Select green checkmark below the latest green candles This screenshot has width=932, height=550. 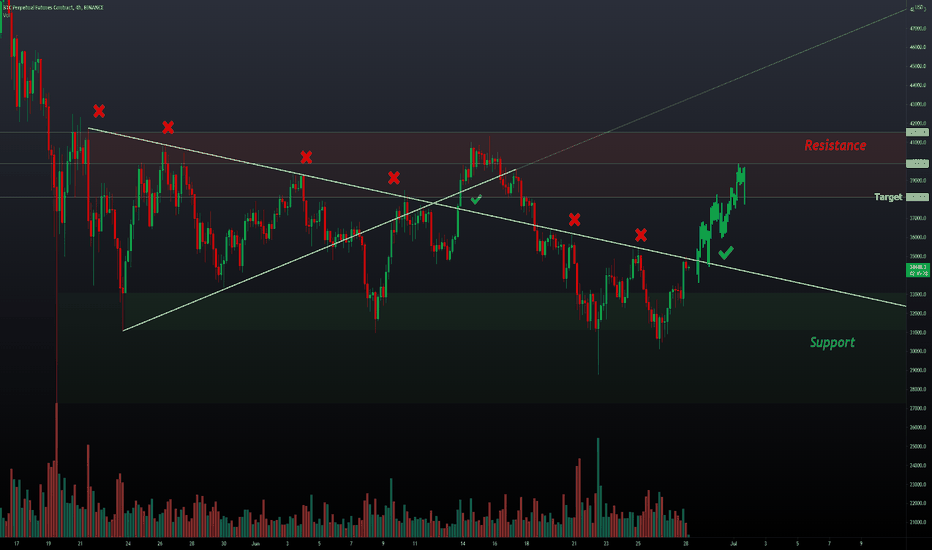coord(726,253)
